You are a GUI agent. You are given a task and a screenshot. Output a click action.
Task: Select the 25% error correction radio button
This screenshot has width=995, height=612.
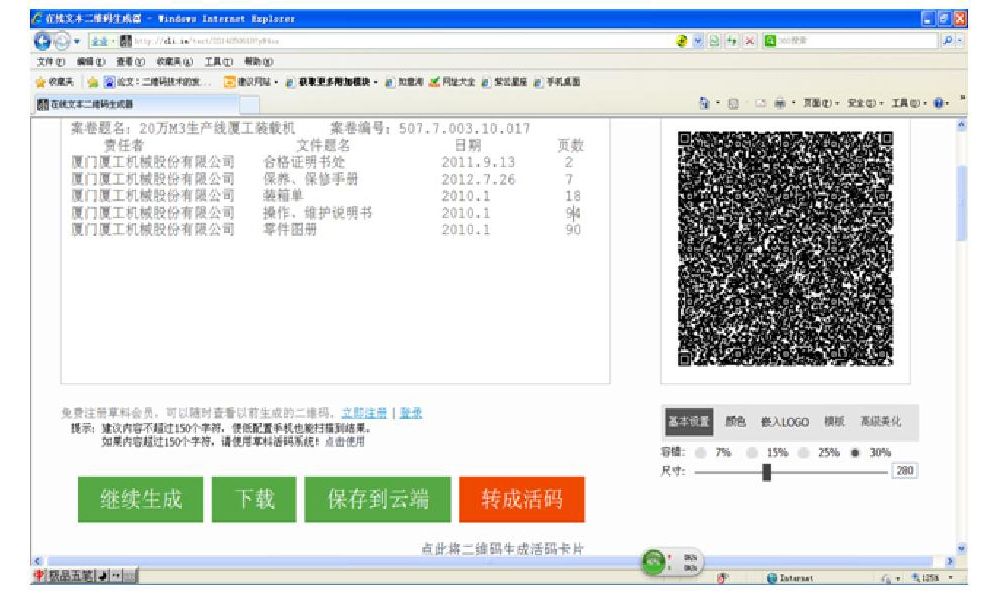pyautogui.click(x=804, y=453)
